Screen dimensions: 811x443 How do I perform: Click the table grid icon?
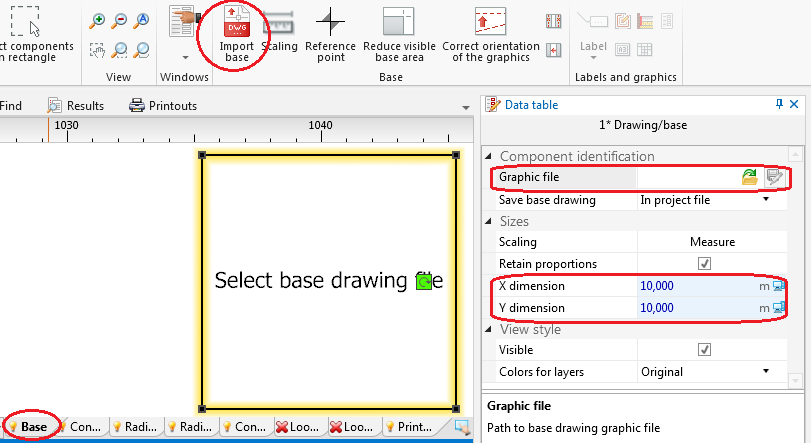644,50
